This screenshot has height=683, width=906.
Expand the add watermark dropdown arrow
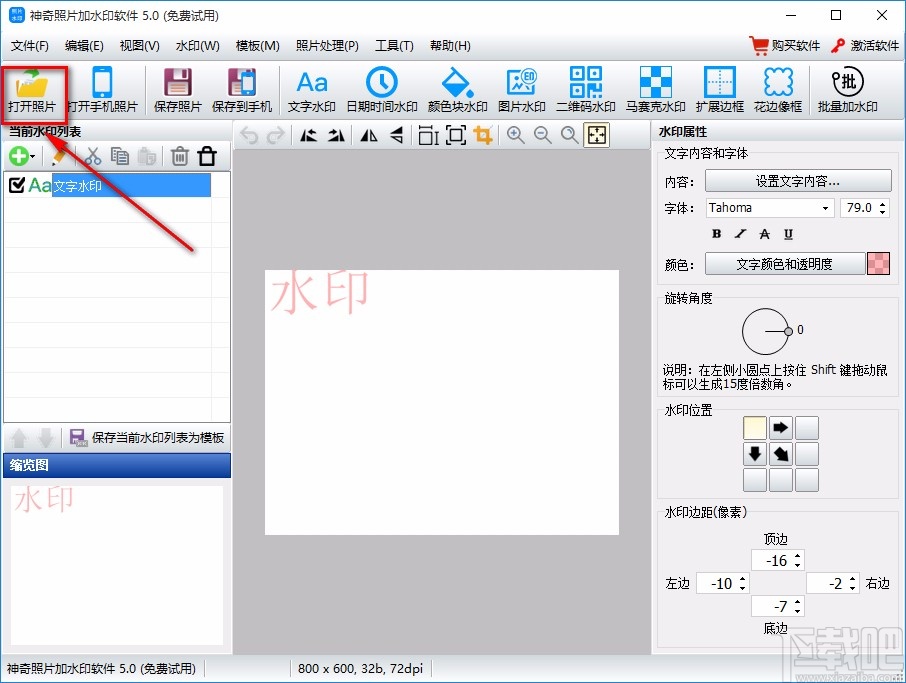(x=32, y=157)
